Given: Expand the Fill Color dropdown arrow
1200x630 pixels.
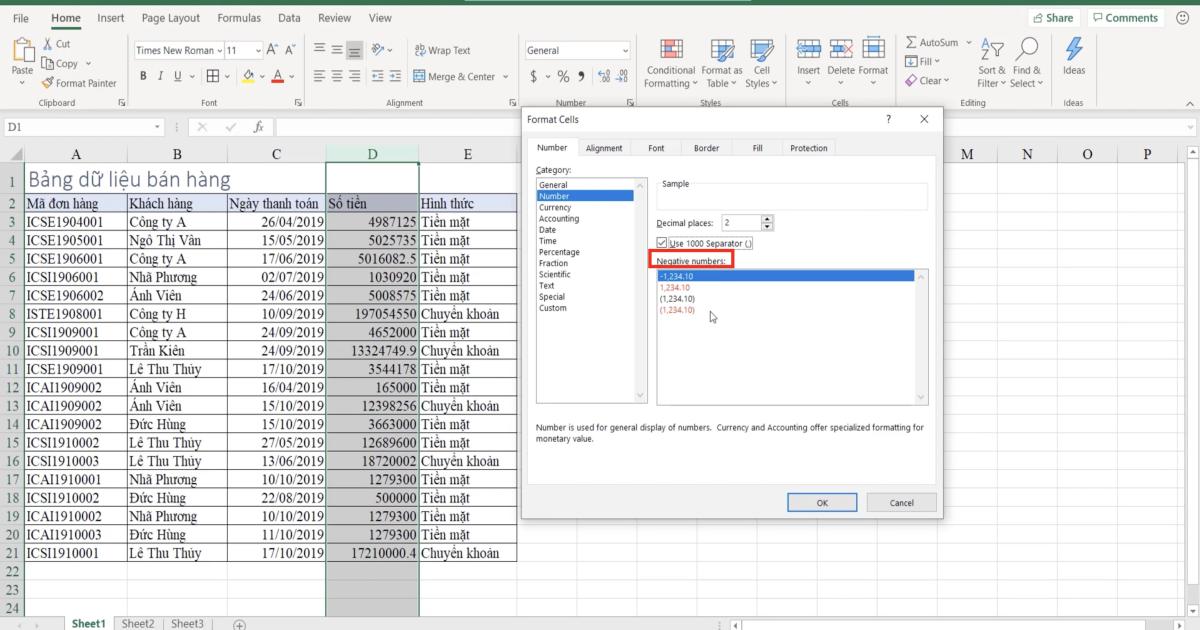Looking at the screenshot, I should pos(262,75).
